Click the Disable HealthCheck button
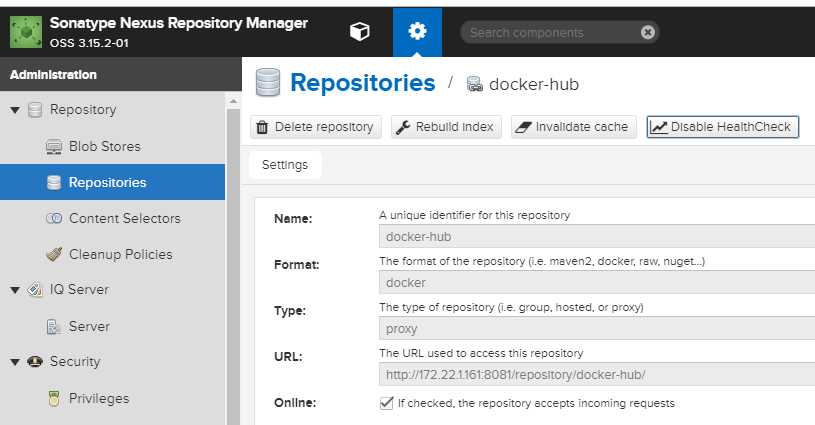Viewport: 815px width, 425px height. (x=722, y=127)
